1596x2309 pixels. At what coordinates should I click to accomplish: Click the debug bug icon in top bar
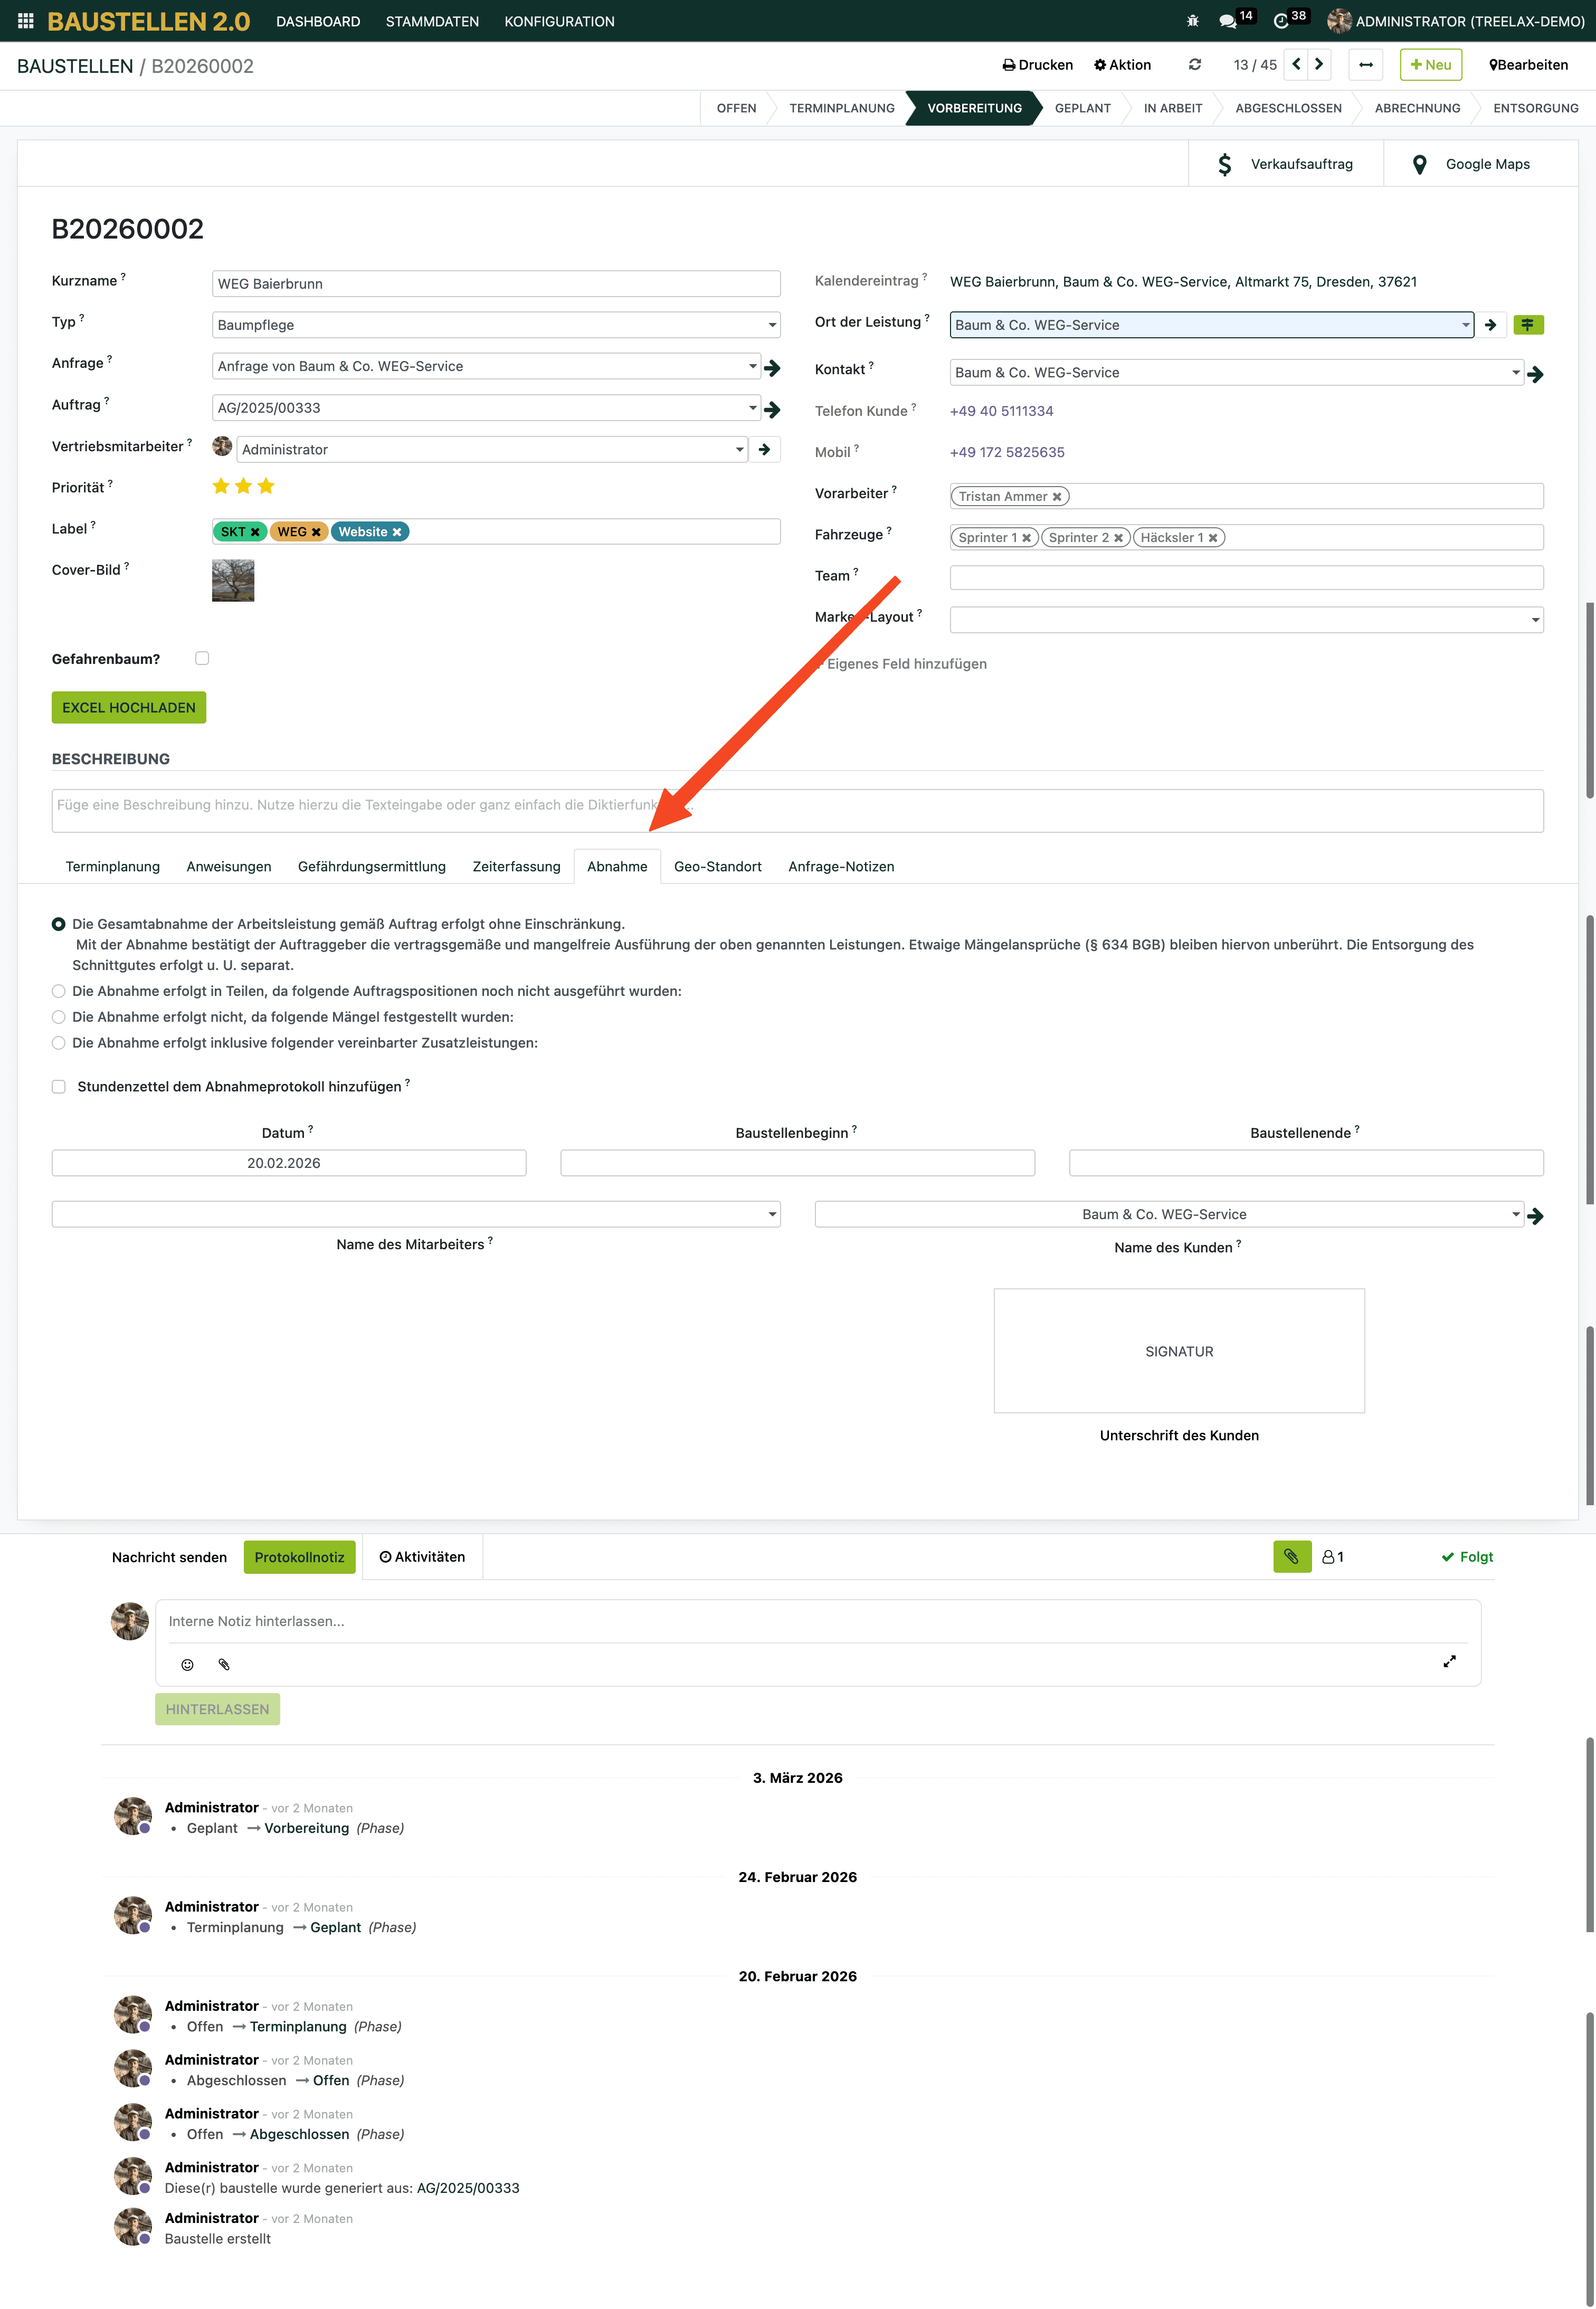[1192, 21]
